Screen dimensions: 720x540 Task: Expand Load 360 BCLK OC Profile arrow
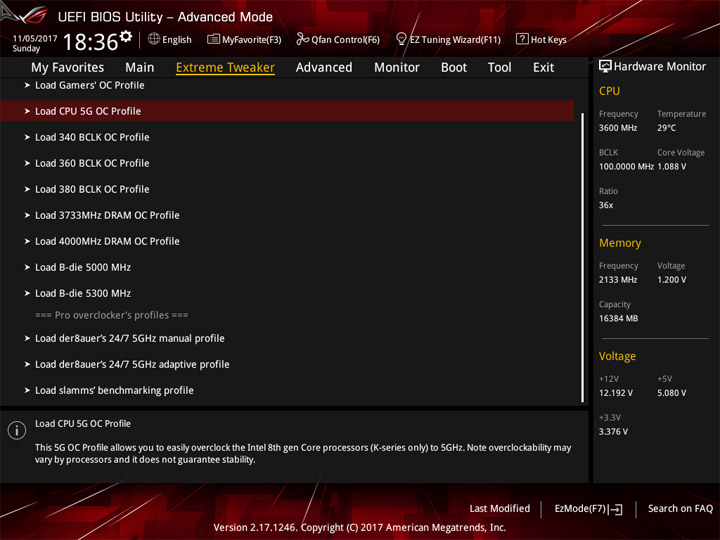tap(27, 163)
